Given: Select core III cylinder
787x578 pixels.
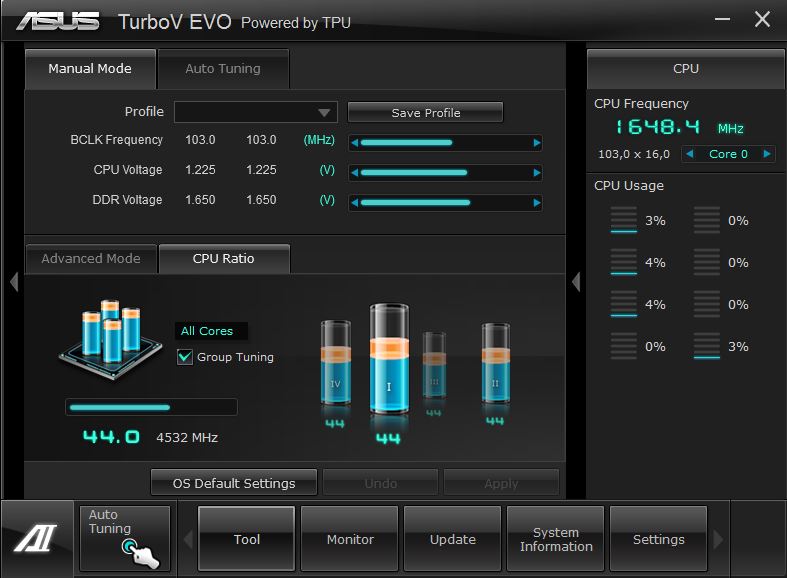Looking at the screenshot, I should pos(434,364).
